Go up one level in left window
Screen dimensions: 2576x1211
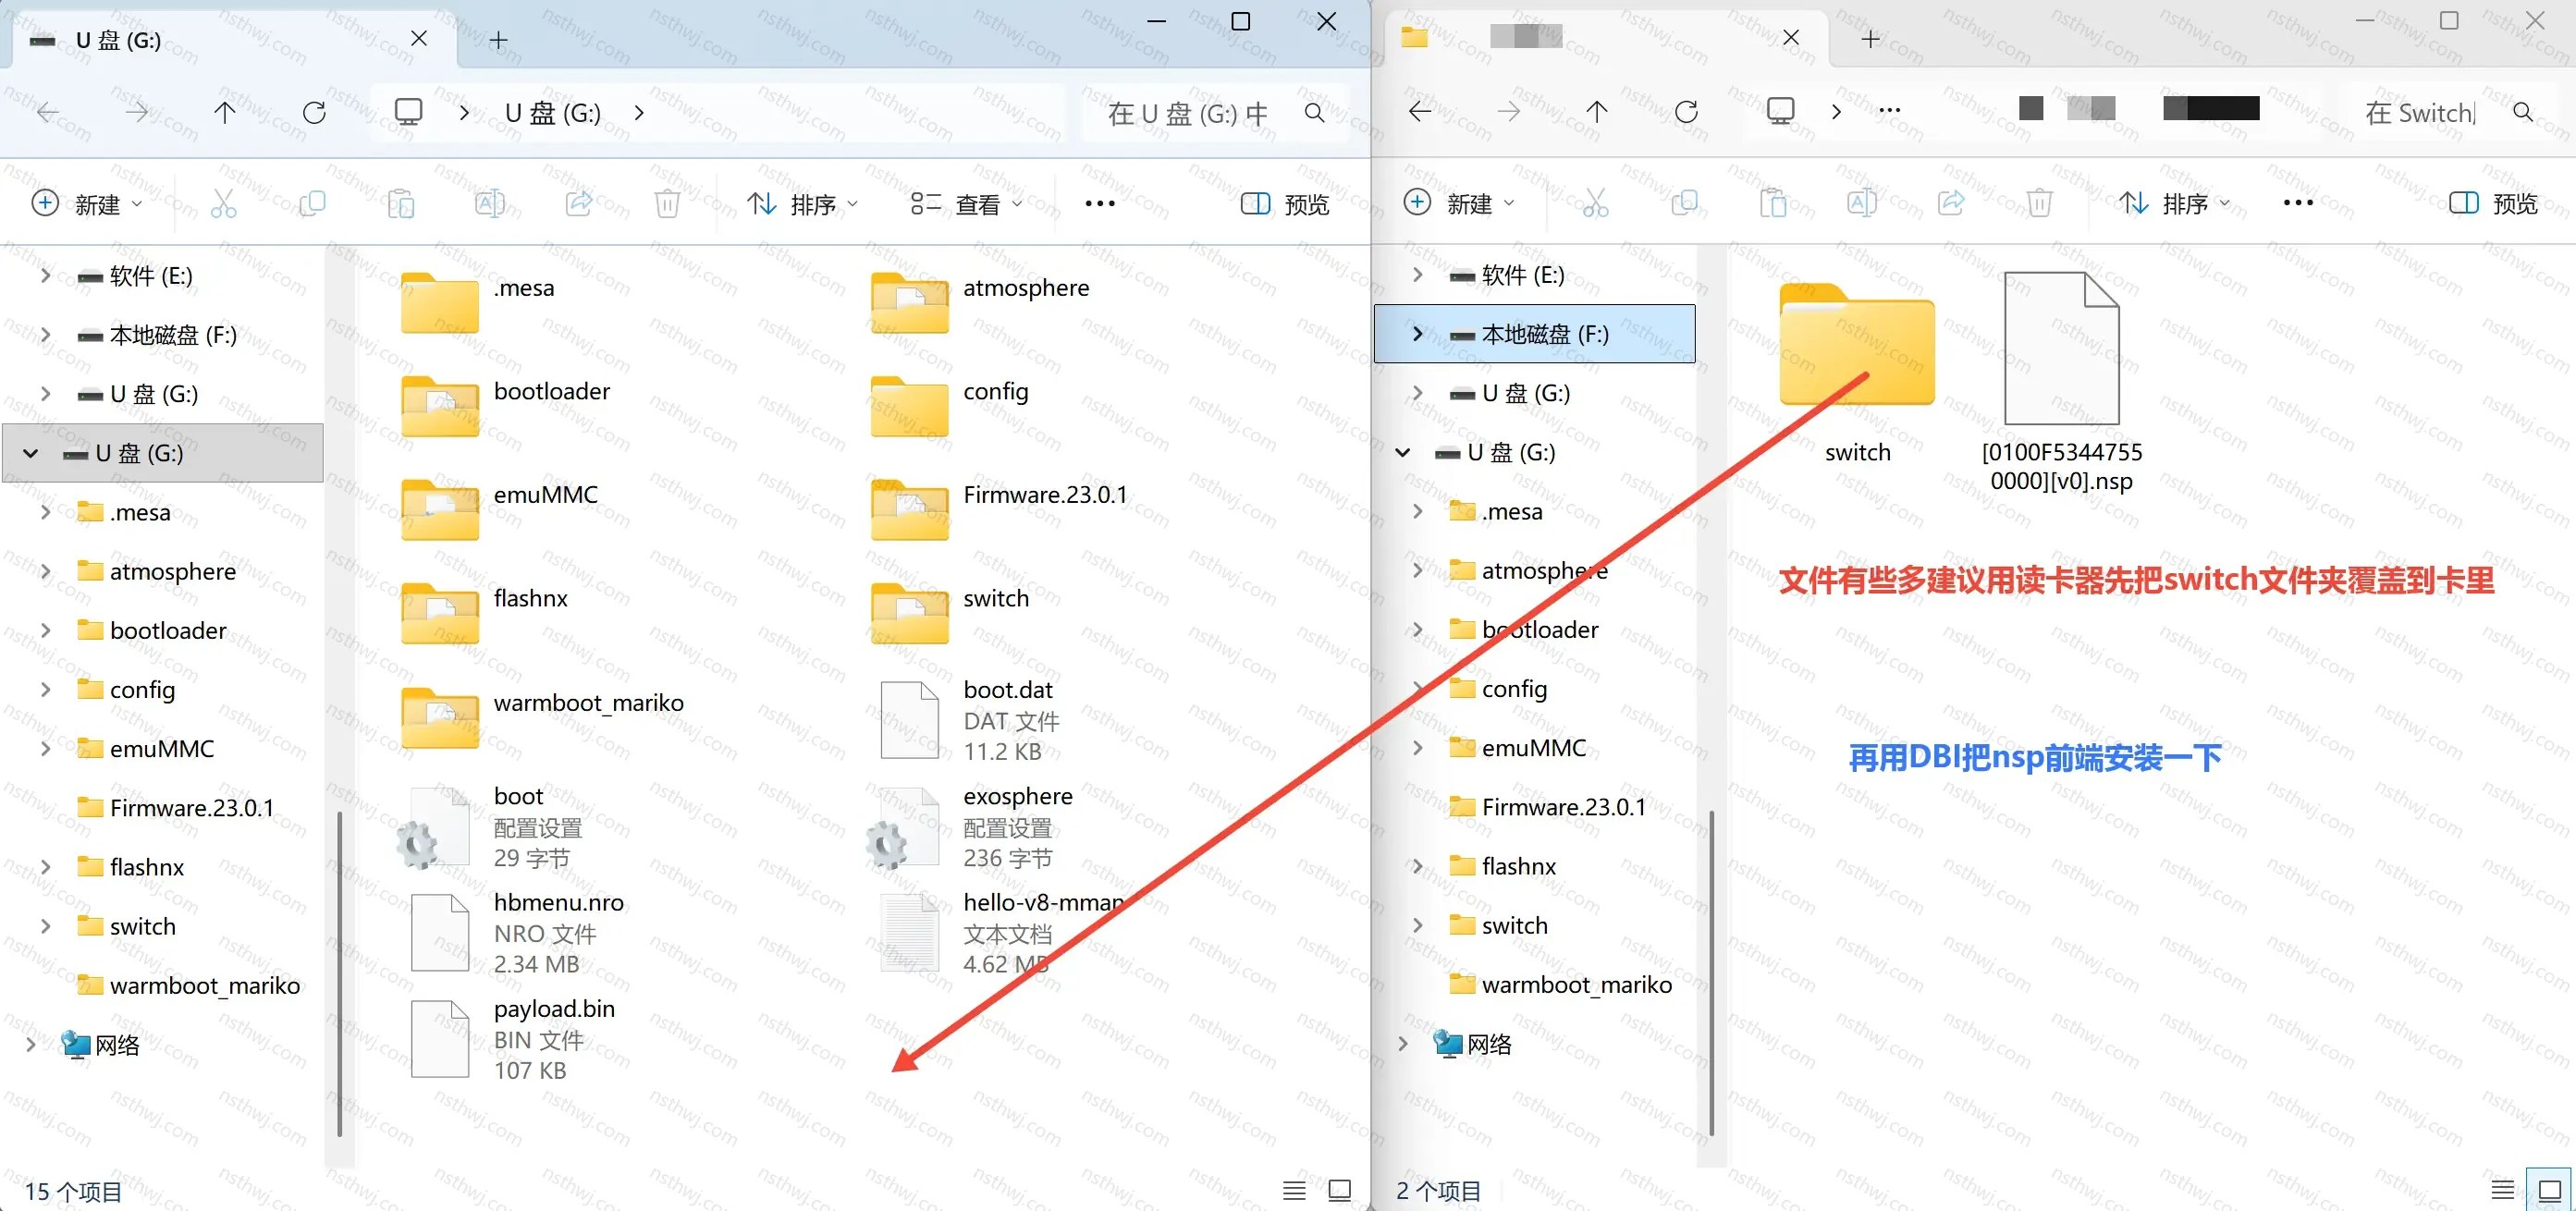(x=225, y=112)
